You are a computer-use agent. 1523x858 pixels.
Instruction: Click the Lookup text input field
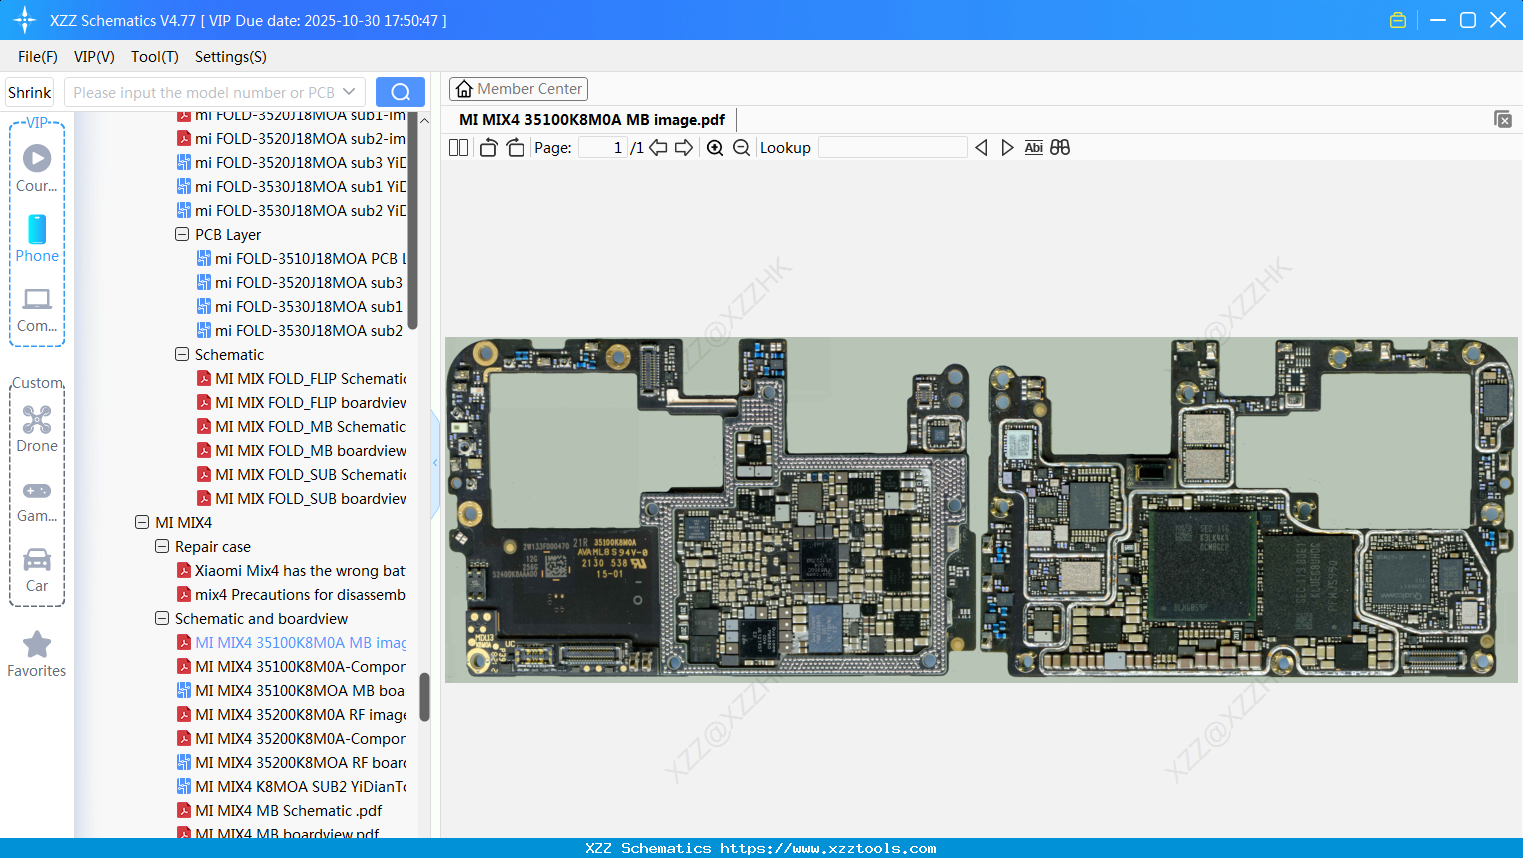point(892,148)
